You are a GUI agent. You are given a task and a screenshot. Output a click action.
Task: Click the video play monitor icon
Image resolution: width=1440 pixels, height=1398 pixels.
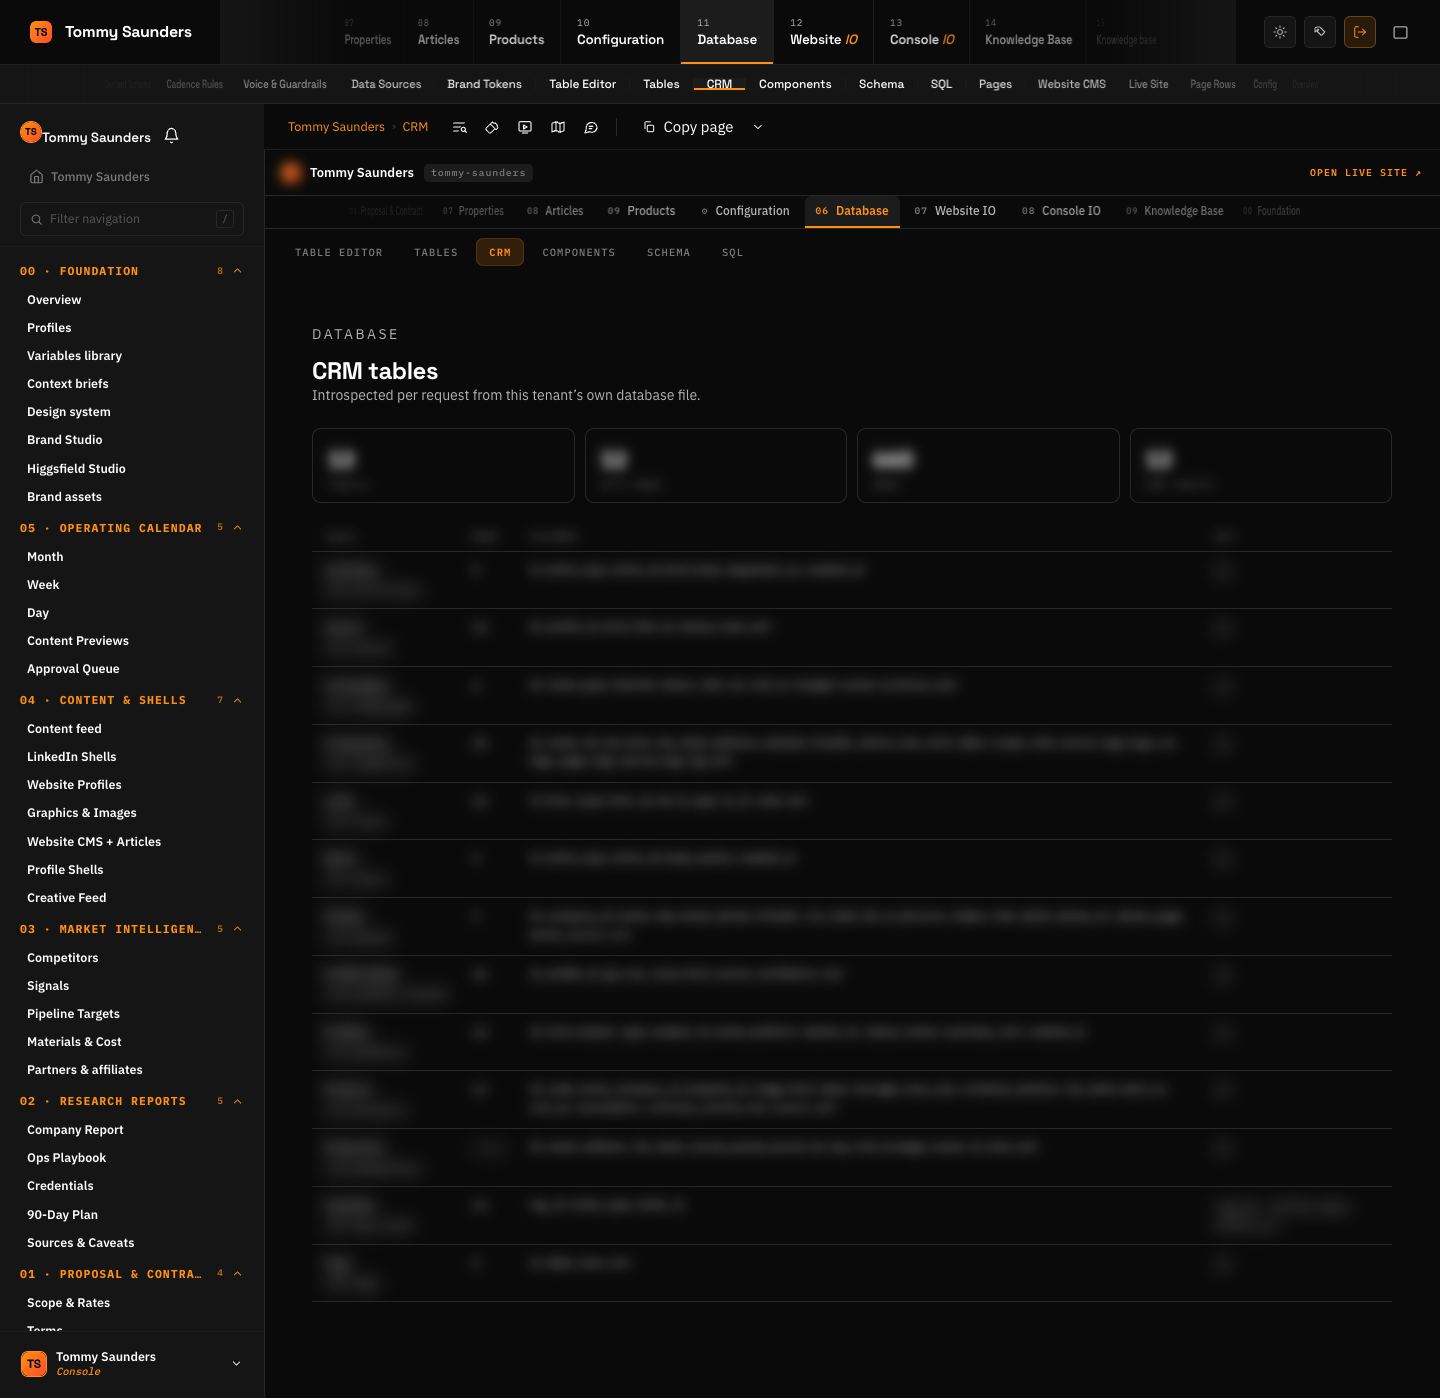[x=525, y=127]
